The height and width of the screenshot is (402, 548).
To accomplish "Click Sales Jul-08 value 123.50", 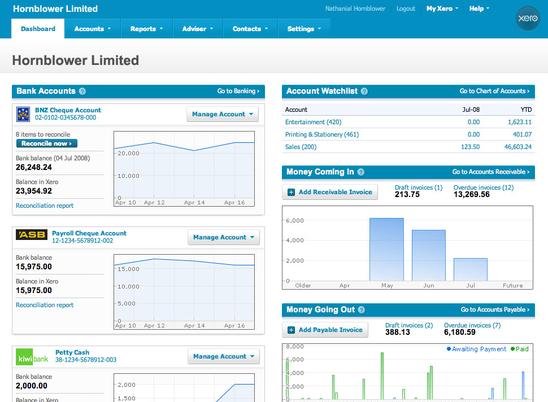I will point(470,147).
